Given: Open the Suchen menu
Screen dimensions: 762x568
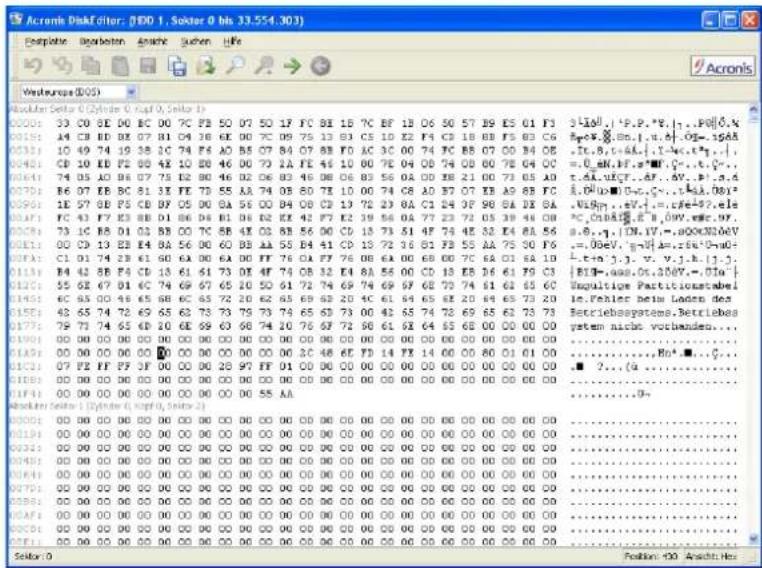Looking at the screenshot, I should [x=195, y=42].
